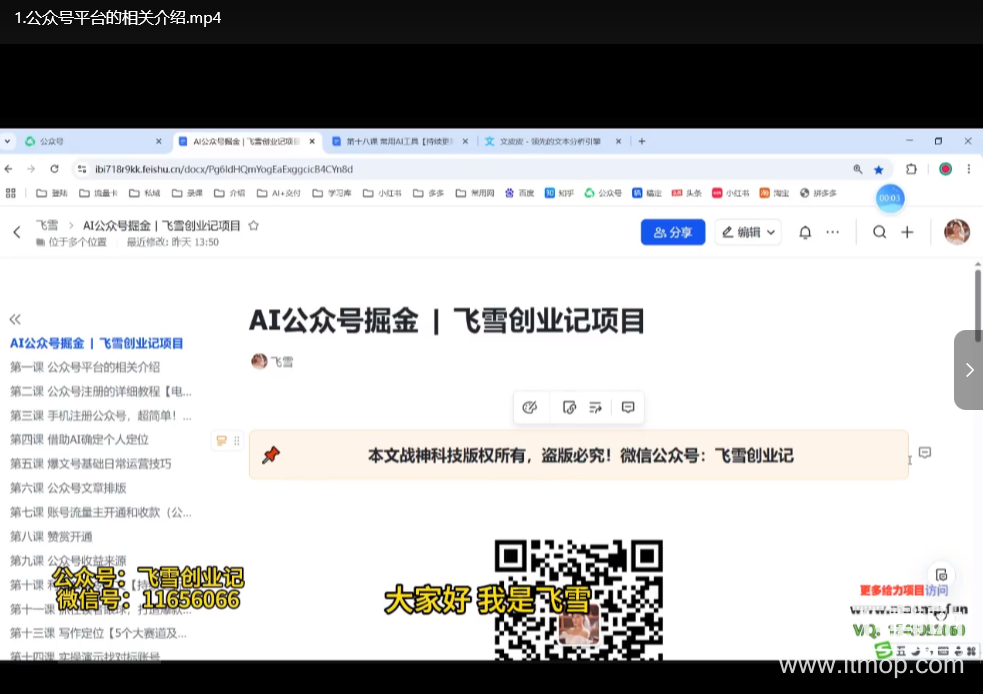
Task: Open the 稿定 bookmark
Action: tap(647, 193)
